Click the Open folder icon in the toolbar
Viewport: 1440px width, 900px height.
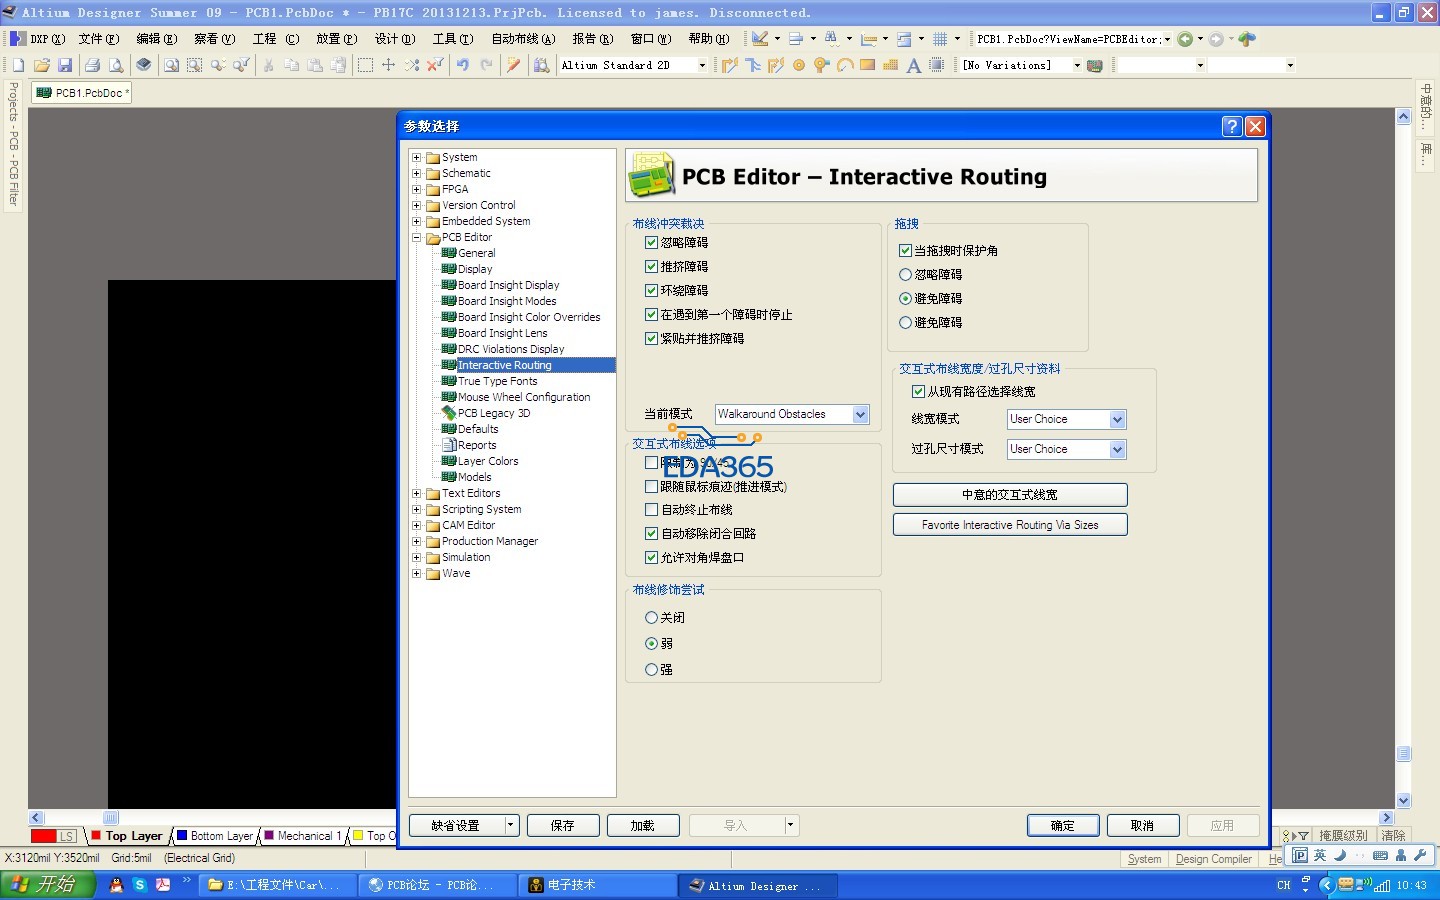(x=42, y=65)
